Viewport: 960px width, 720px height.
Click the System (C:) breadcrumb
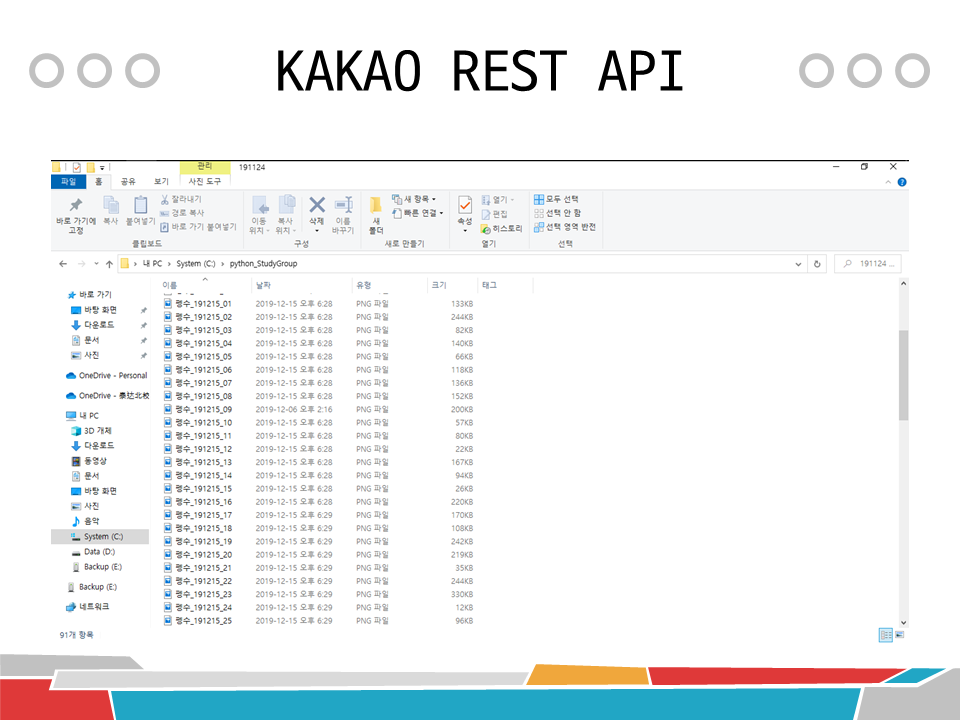(x=196, y=264)
